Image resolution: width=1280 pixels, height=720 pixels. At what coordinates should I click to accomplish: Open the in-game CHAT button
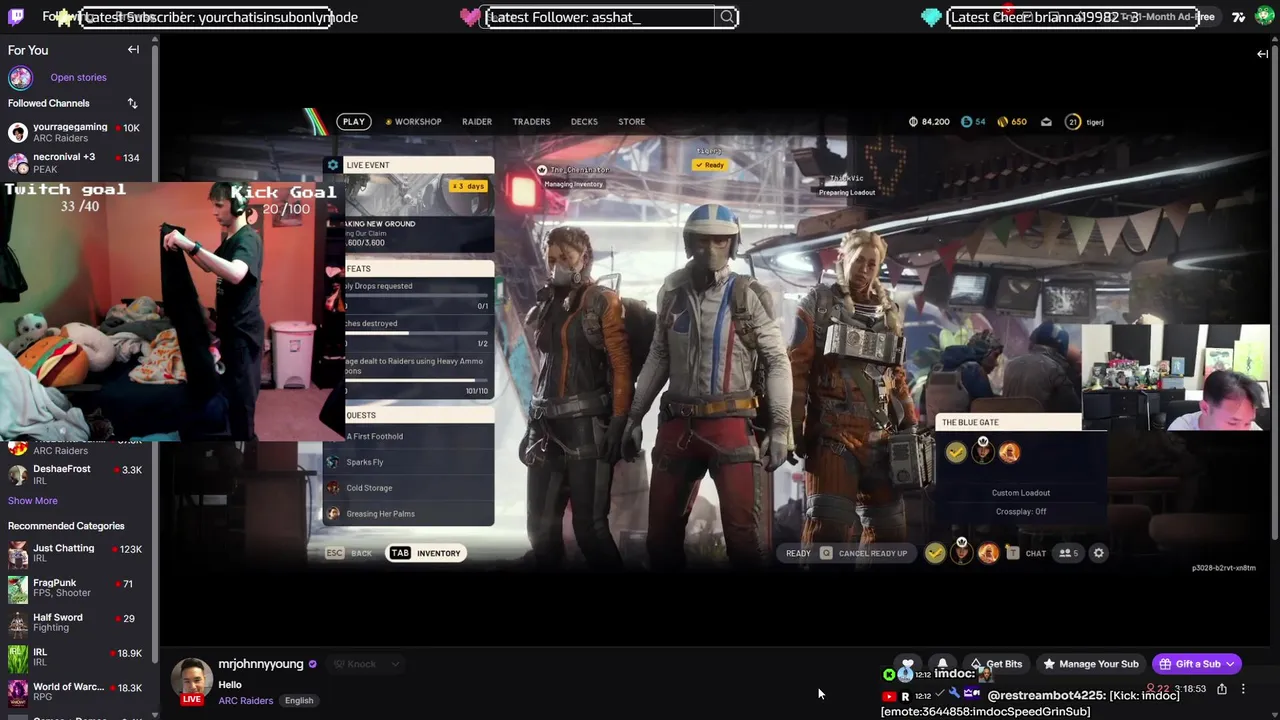pyautogui.click(x=1027, y=553)
